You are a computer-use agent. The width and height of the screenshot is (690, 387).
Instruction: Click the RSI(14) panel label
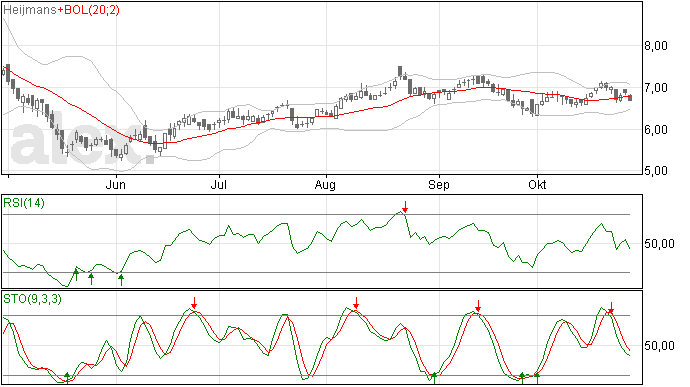point(24,203)
